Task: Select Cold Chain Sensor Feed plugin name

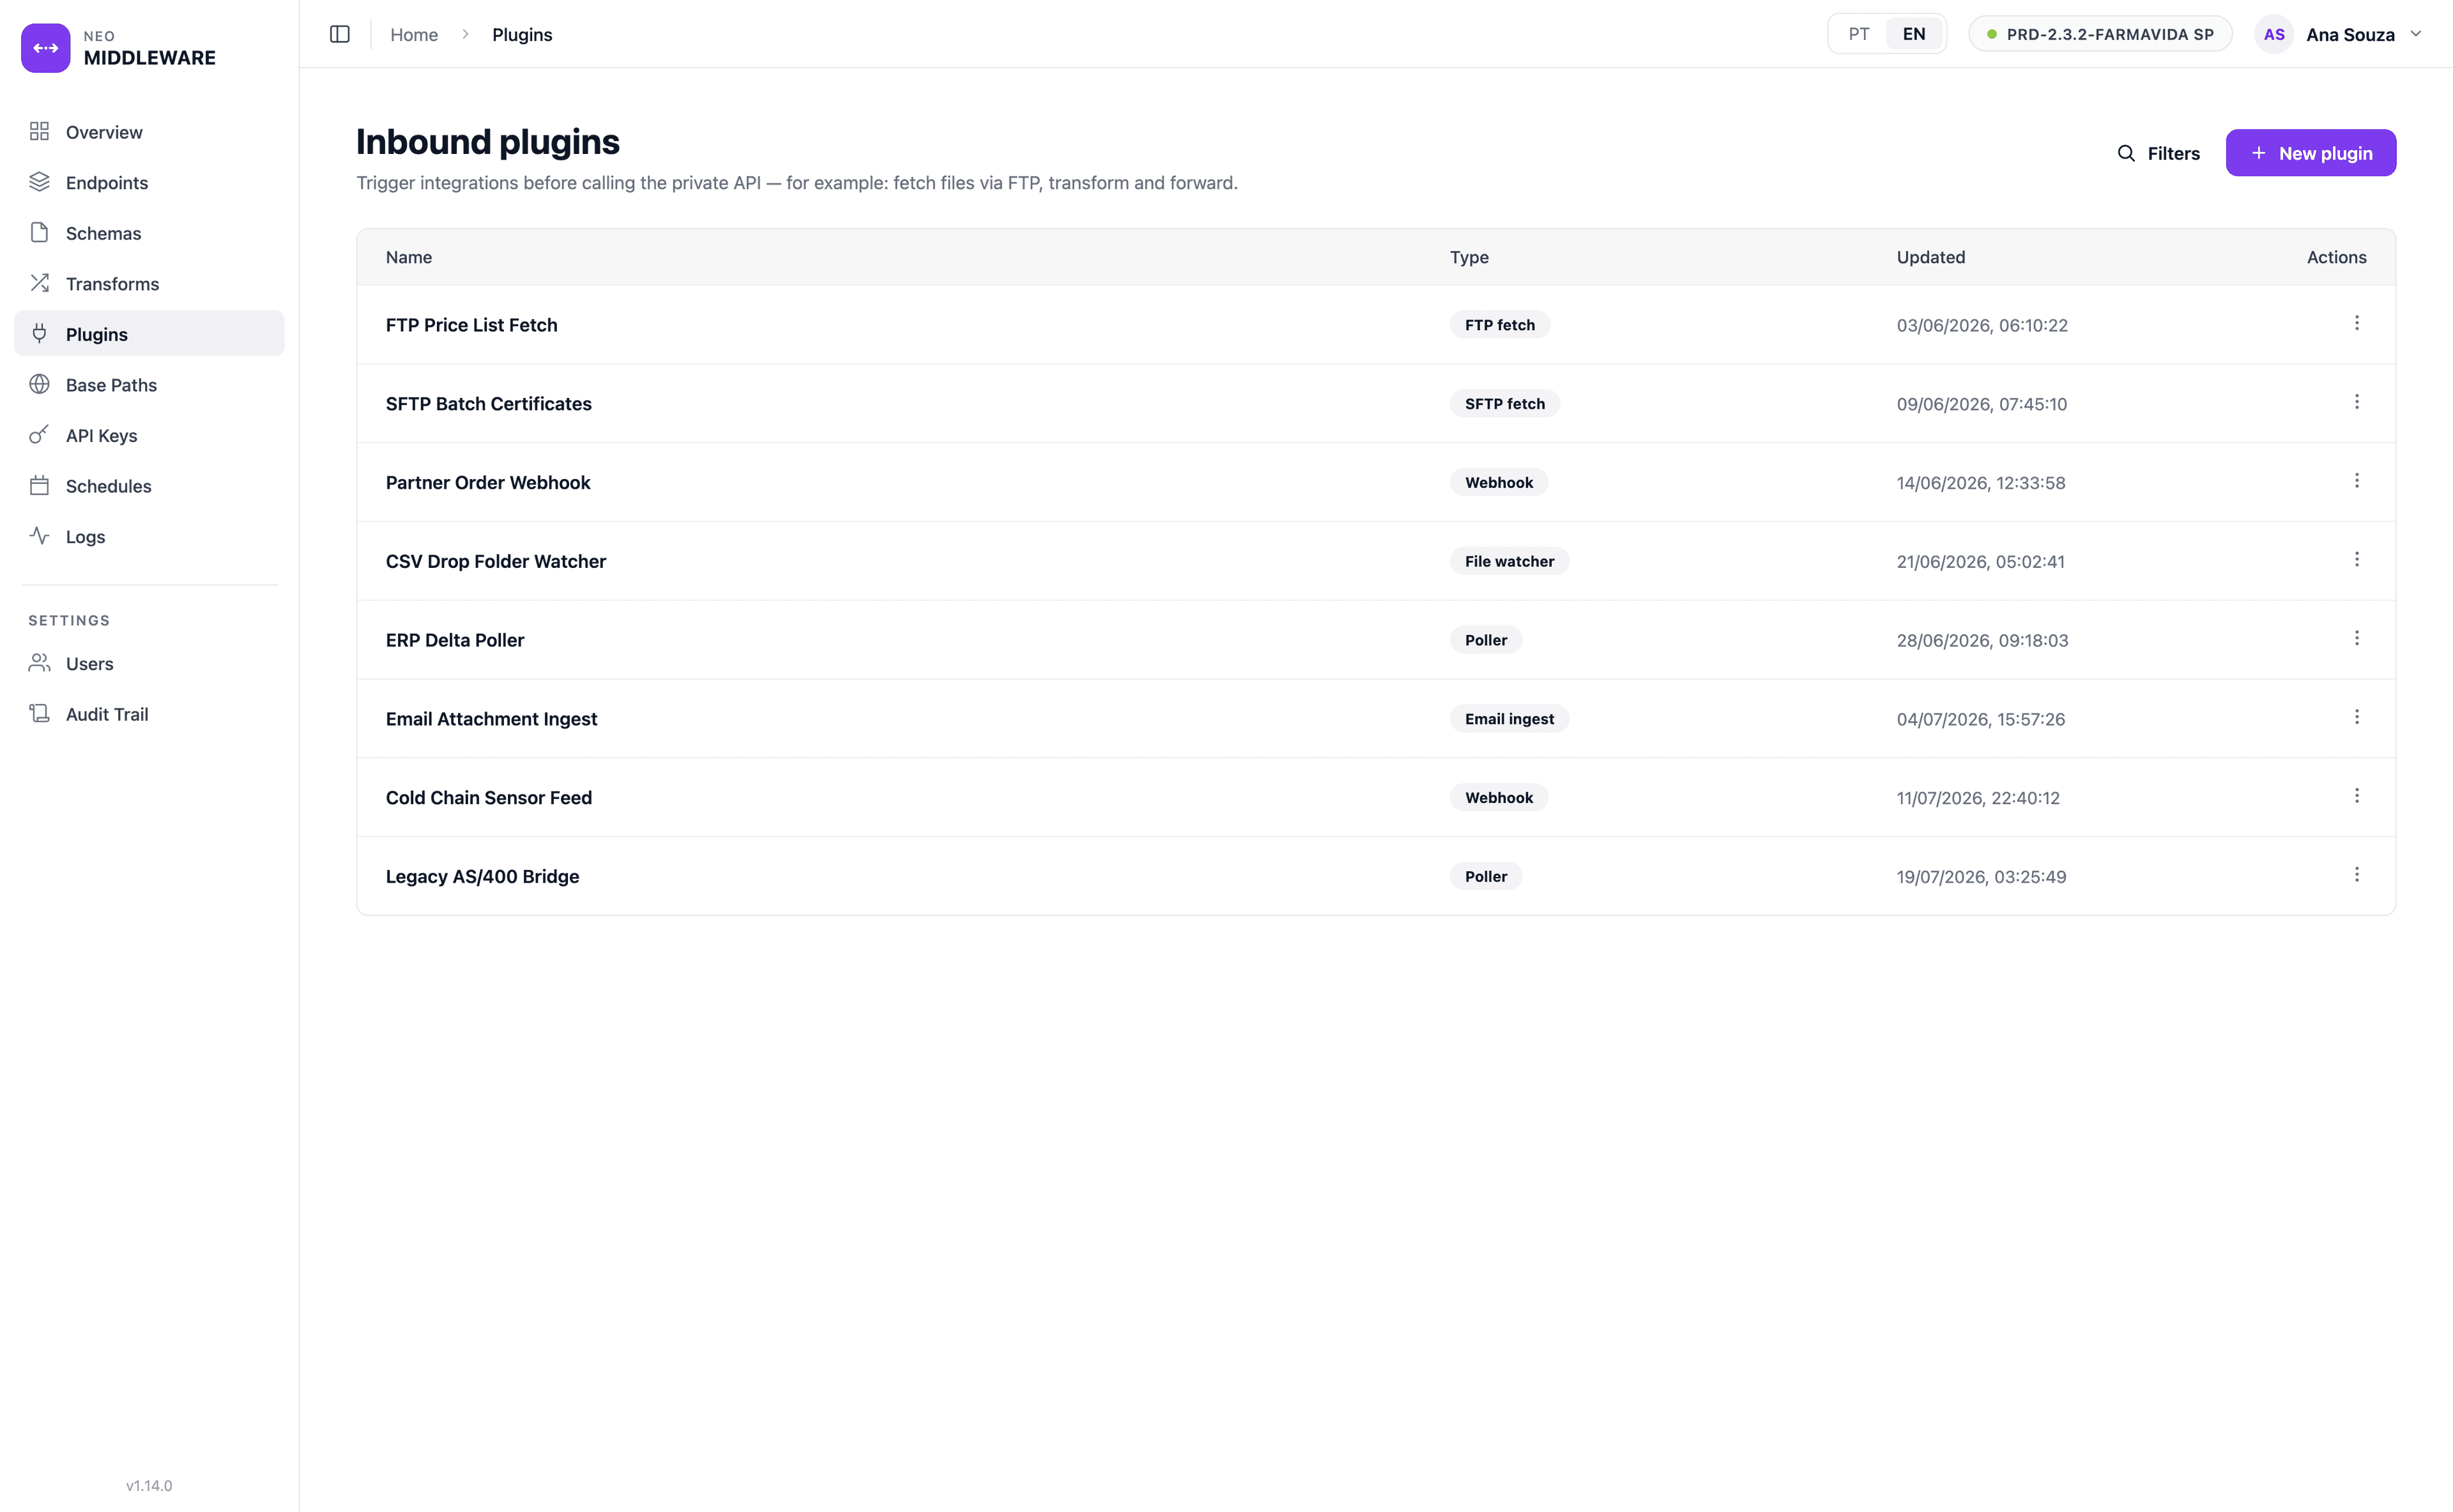Action: click(x=489, y=797)
